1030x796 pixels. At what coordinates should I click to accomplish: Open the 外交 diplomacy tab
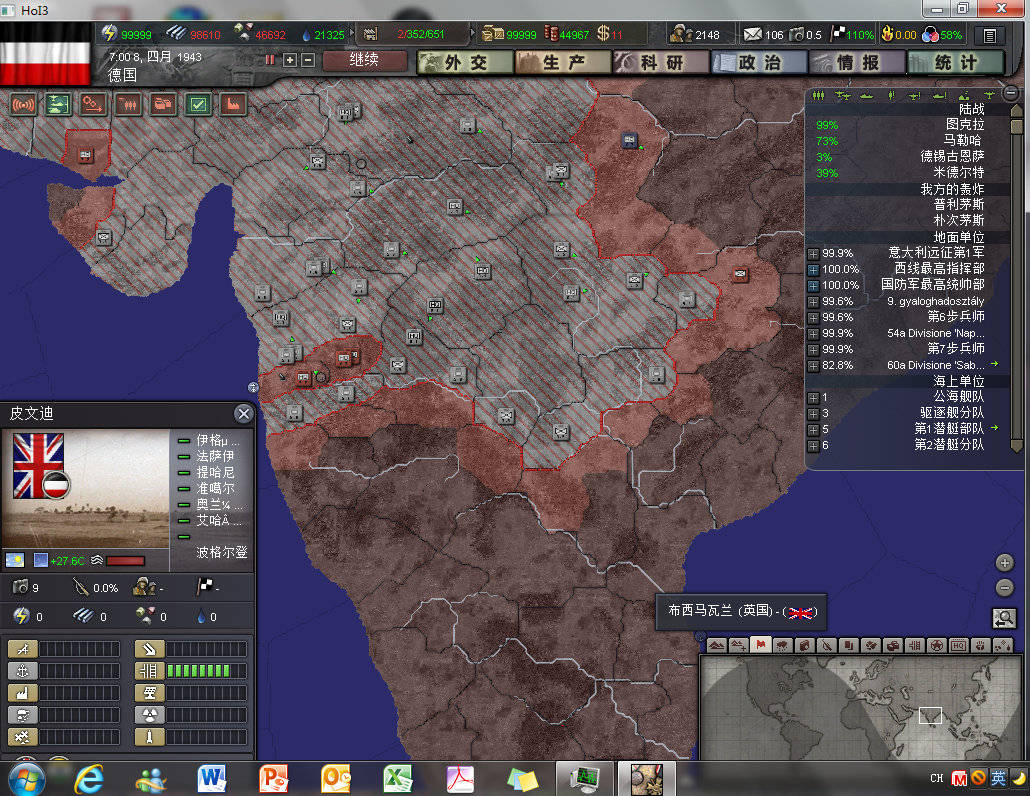(465, 62)
